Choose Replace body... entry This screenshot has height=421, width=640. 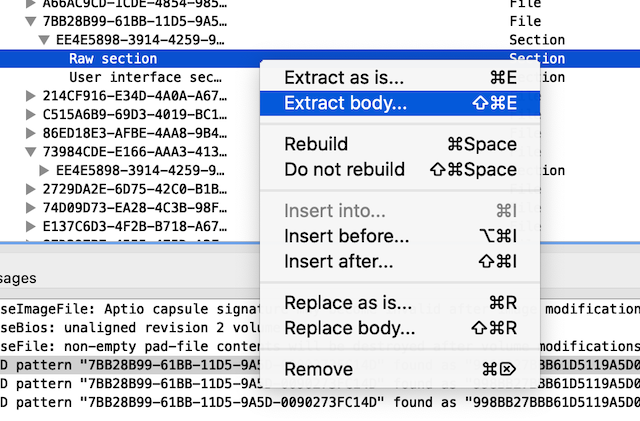tap(400, 328)
